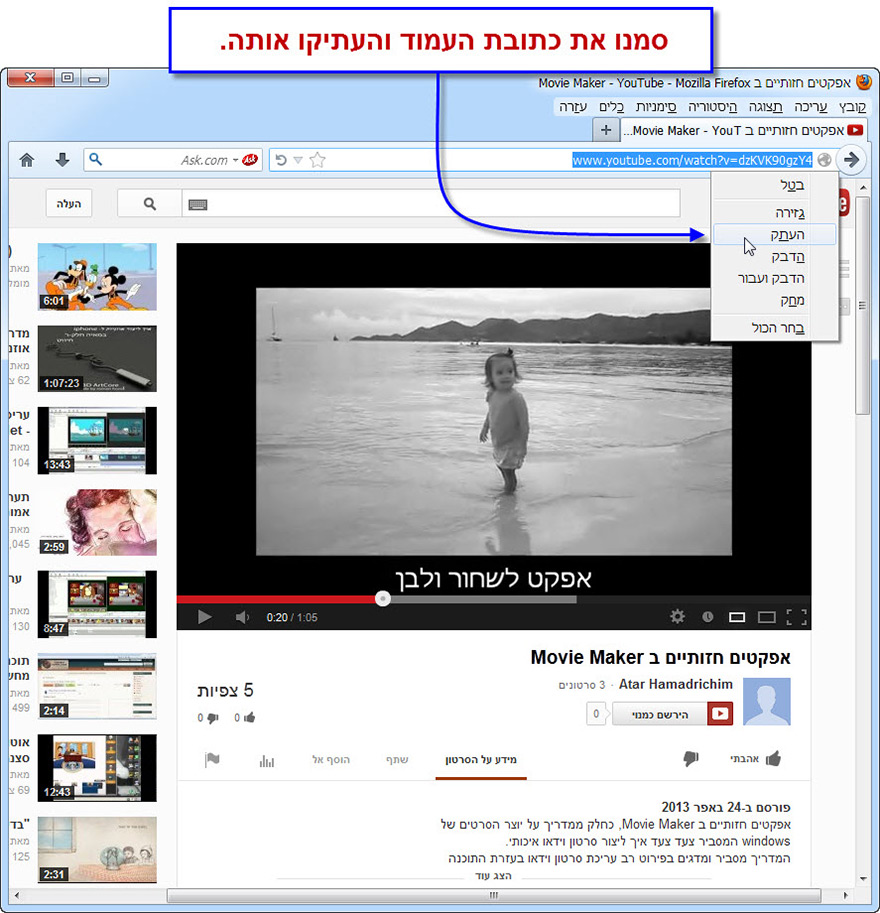Choose בטל in the context menu
This screenshot has height=913, width=880.
[x=775, y=185]
